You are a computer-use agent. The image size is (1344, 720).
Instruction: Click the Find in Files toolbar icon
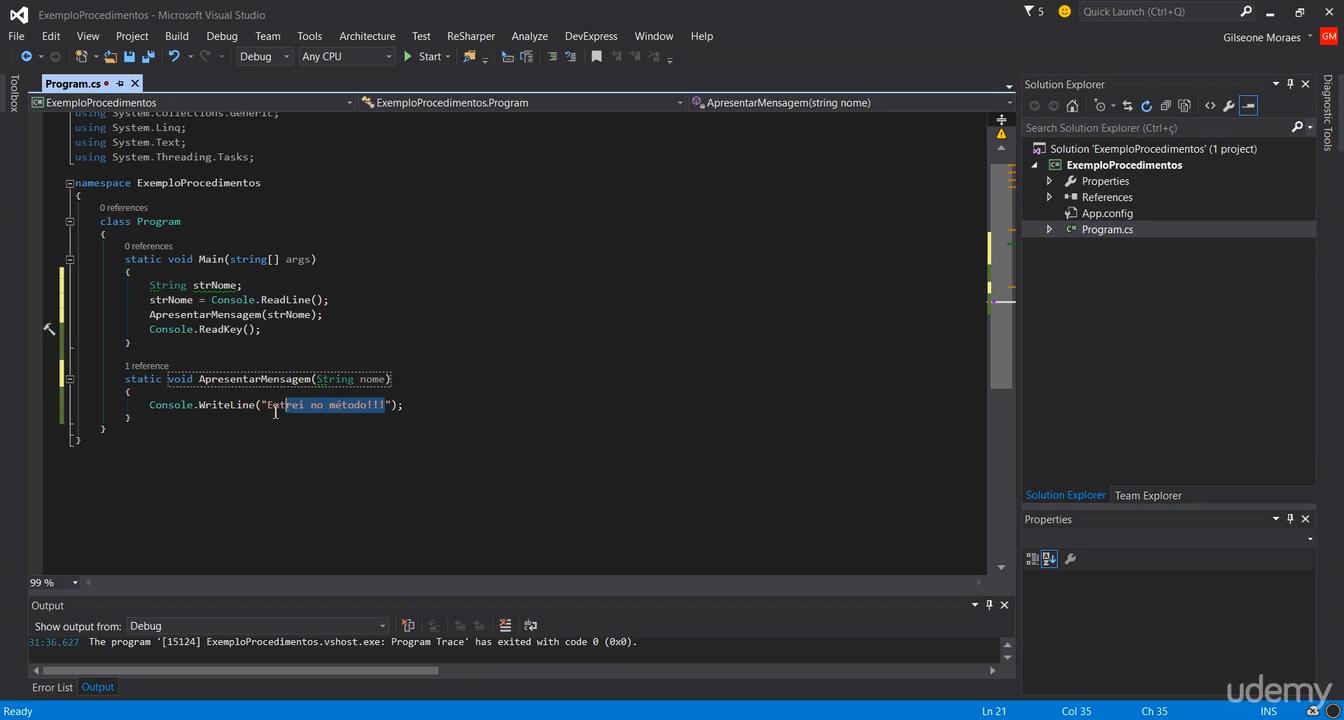point(469,57)
